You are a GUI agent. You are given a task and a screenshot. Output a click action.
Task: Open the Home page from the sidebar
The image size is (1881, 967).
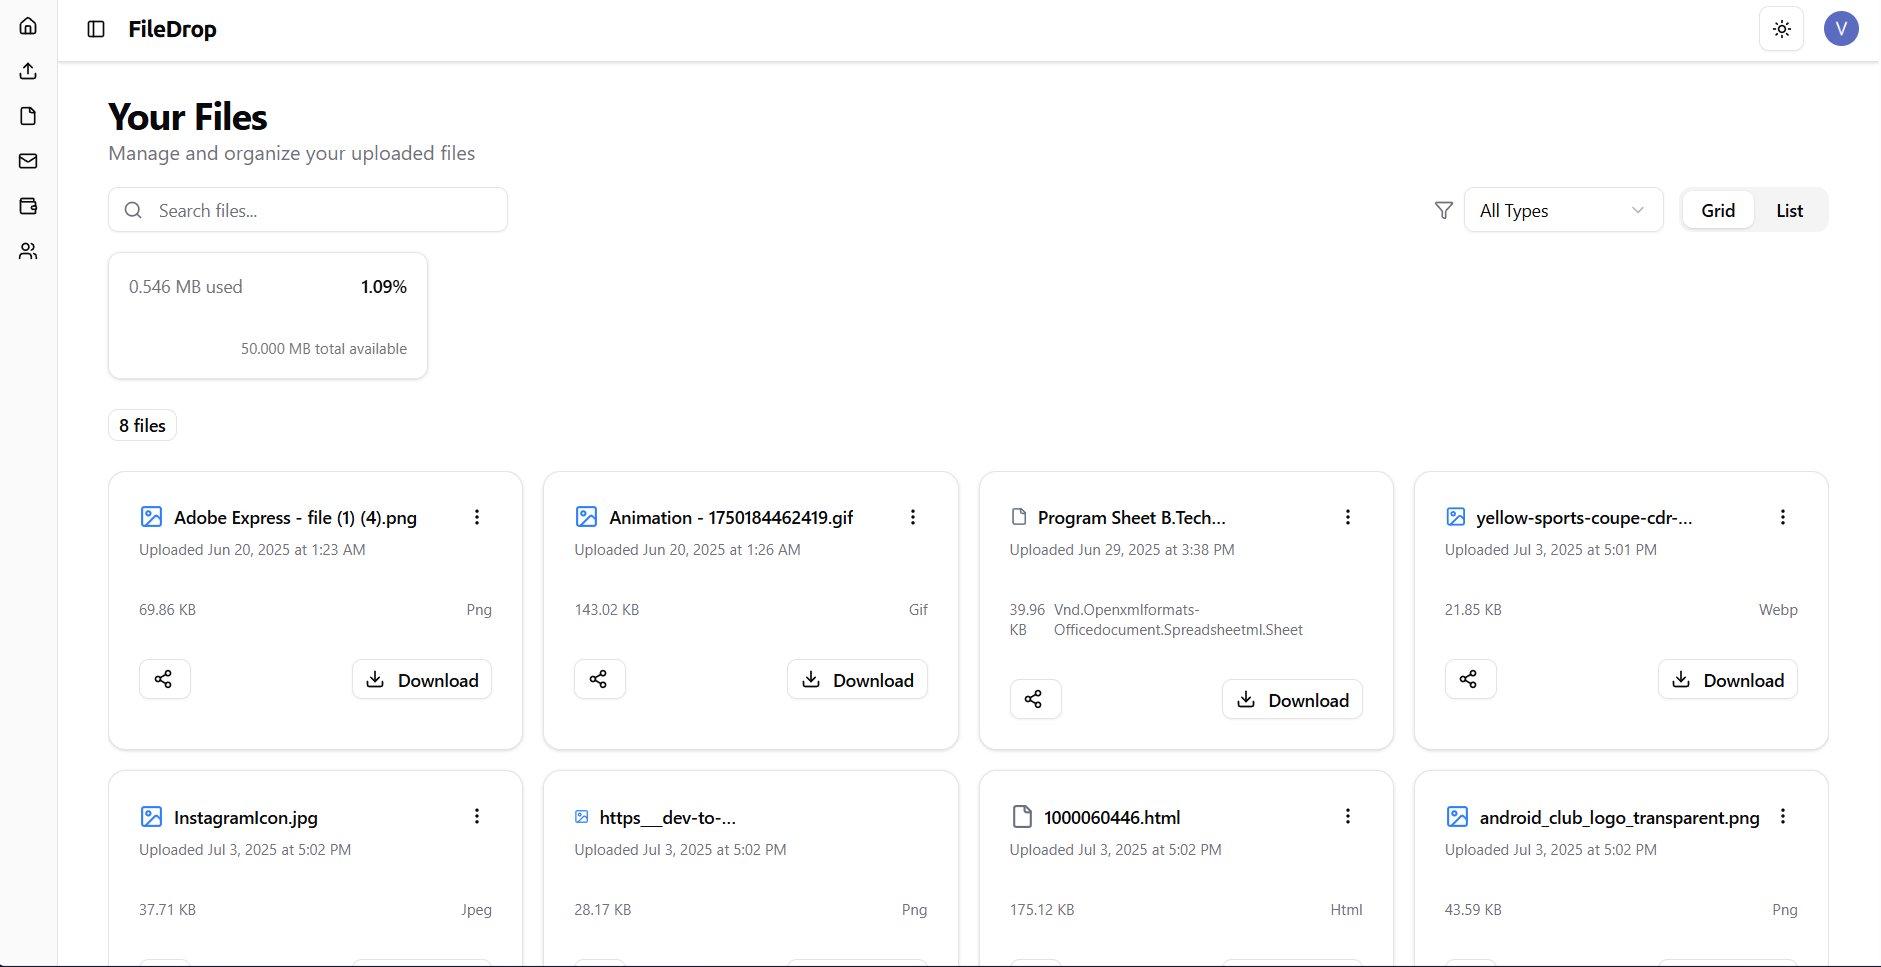[x=27, y=25]
